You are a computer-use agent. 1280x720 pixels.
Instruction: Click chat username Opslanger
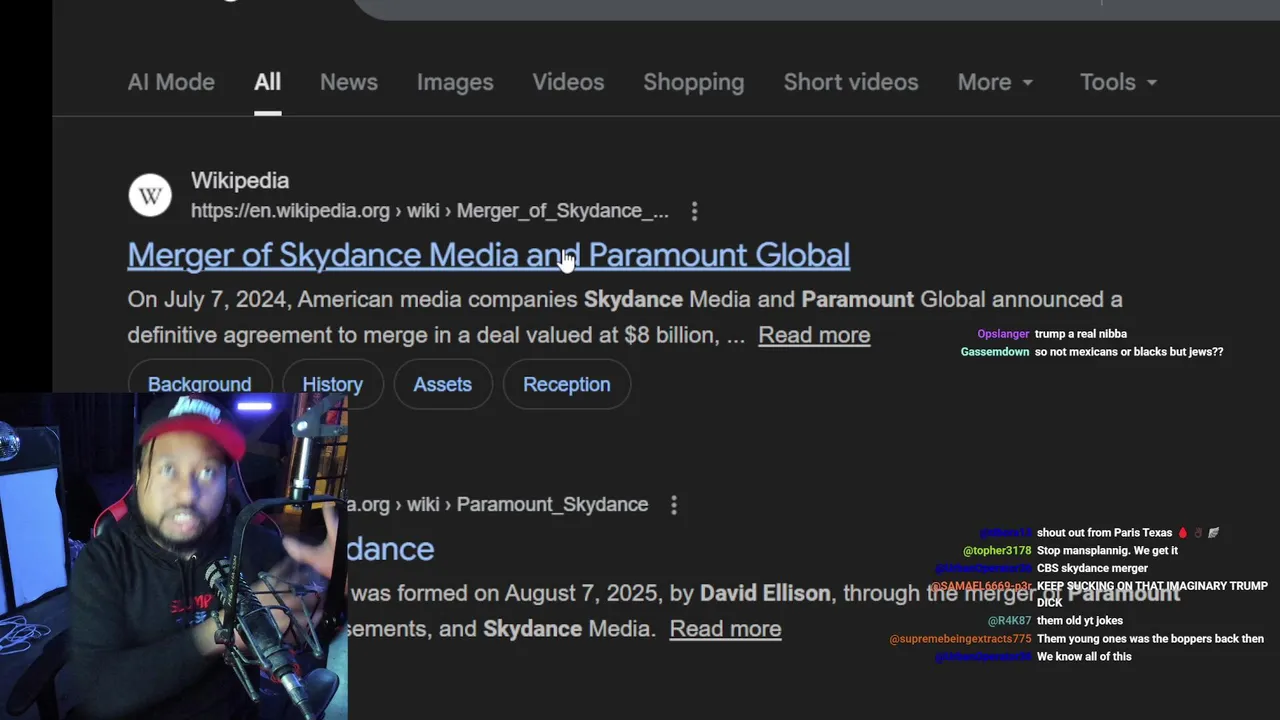(x=1003, y=334)
